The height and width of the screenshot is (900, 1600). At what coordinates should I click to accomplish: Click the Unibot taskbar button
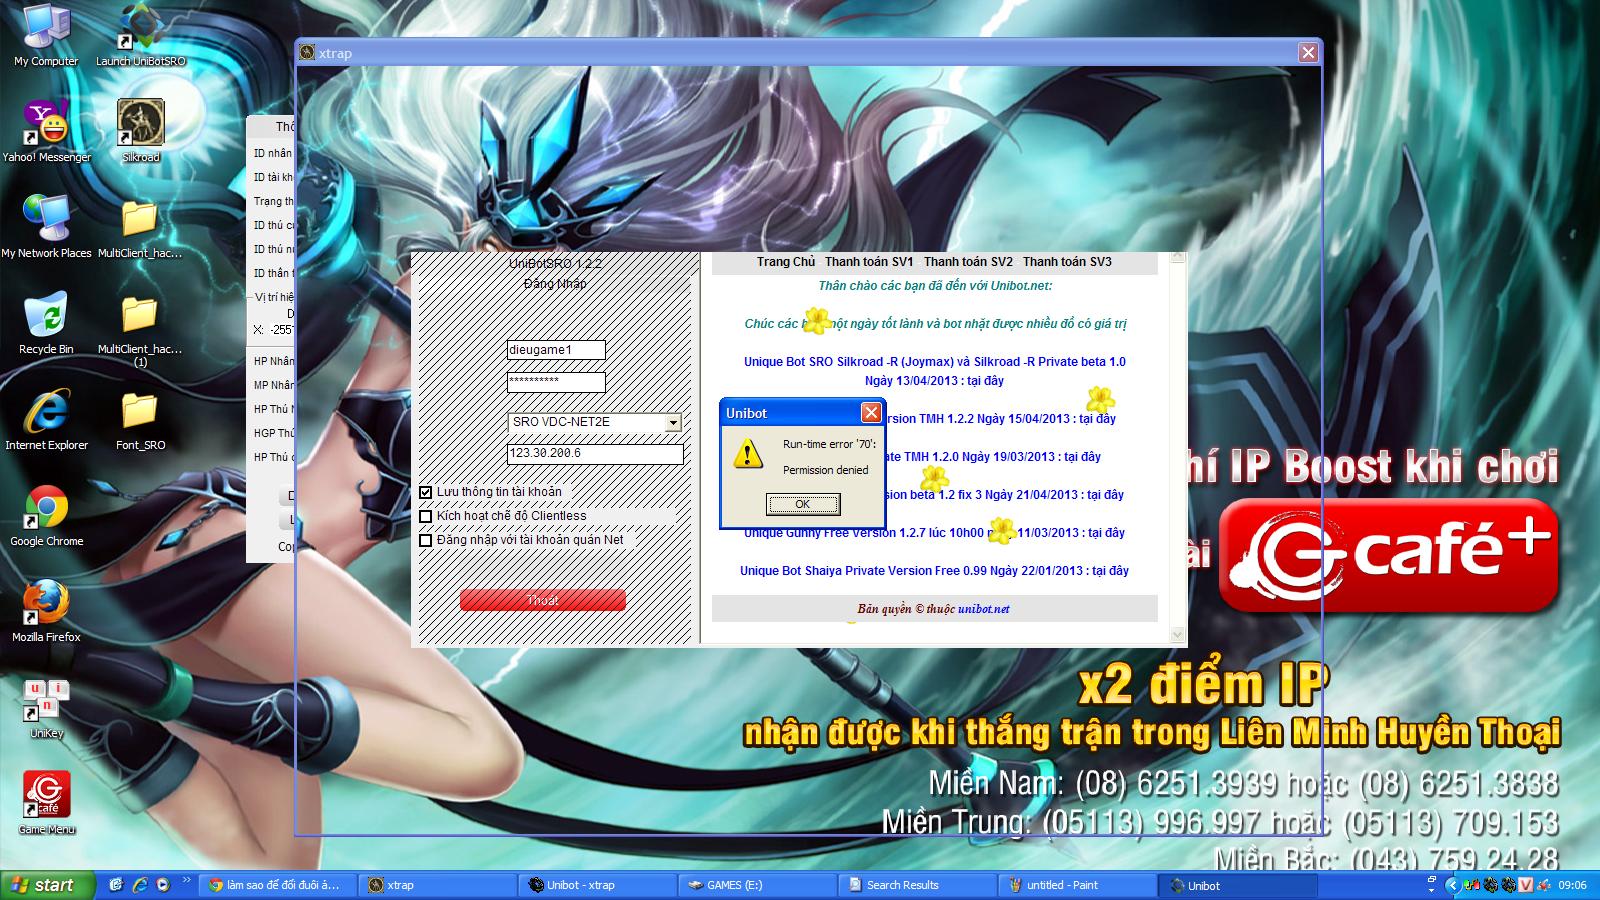(1237, 885)
